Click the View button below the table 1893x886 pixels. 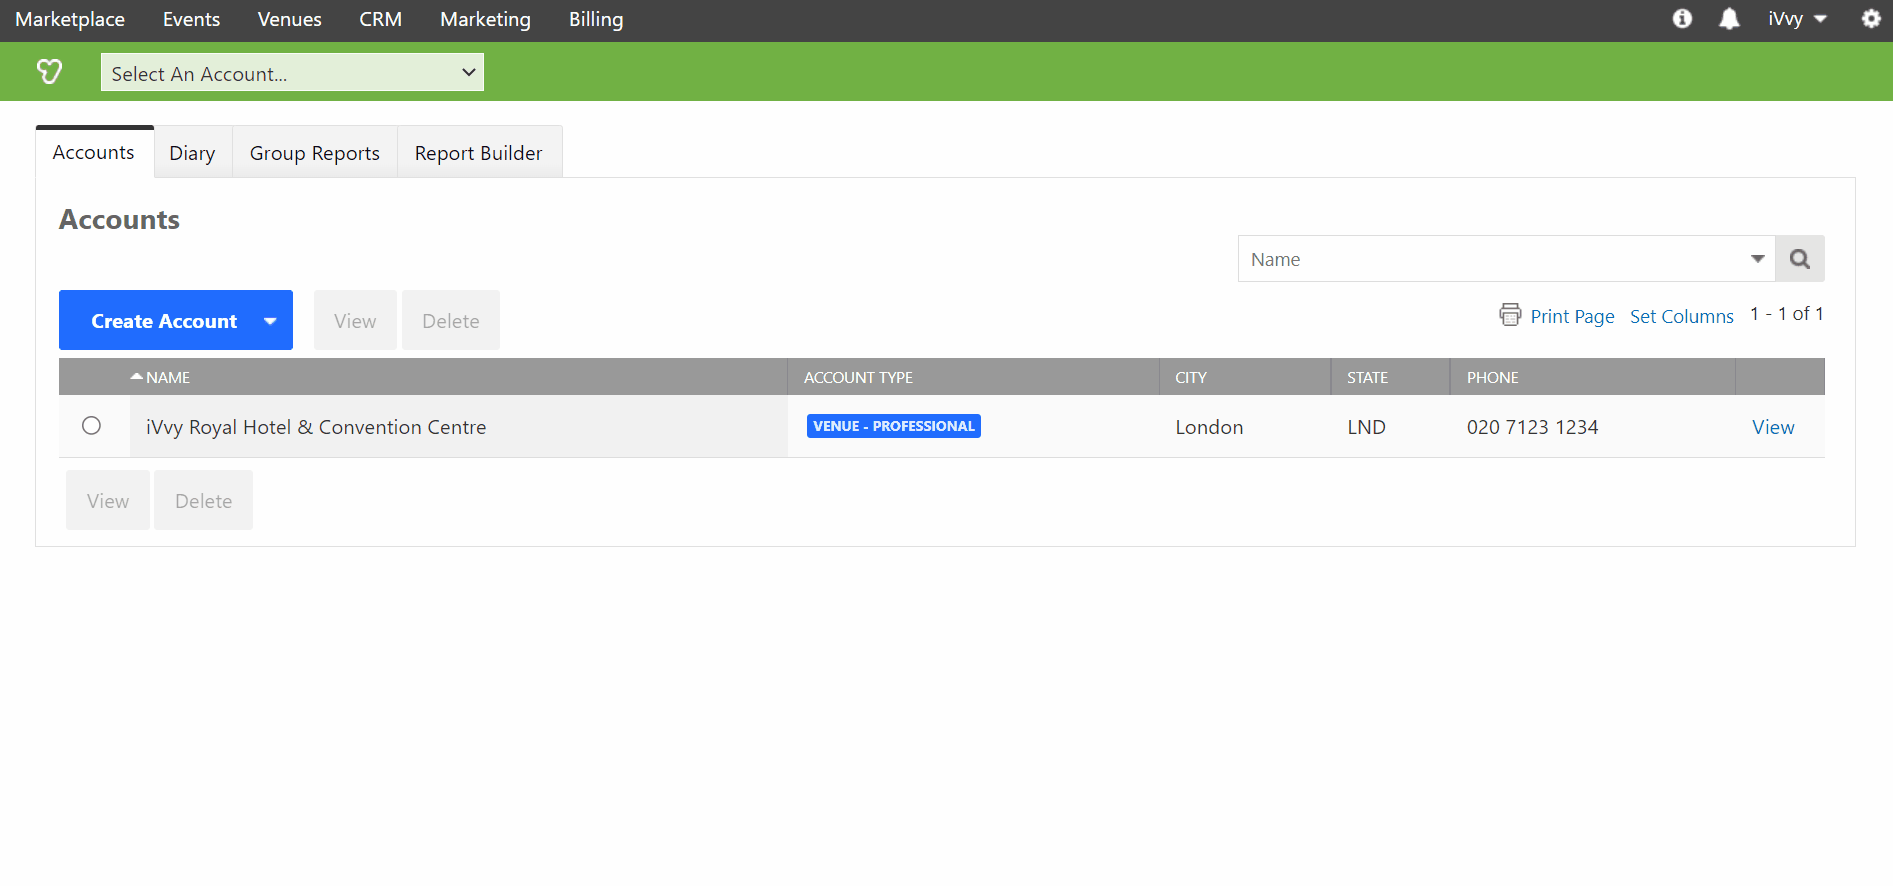coord(108,501)
